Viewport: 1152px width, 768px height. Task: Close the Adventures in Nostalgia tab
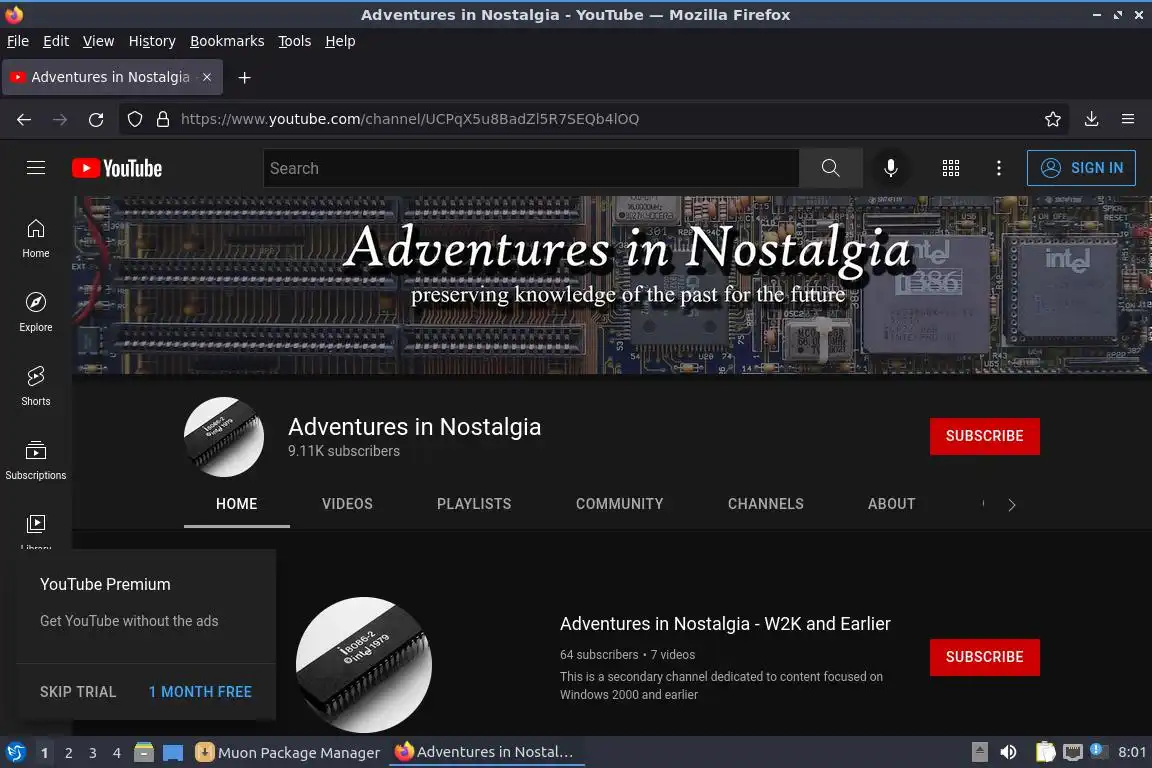(x=207, y=77)
